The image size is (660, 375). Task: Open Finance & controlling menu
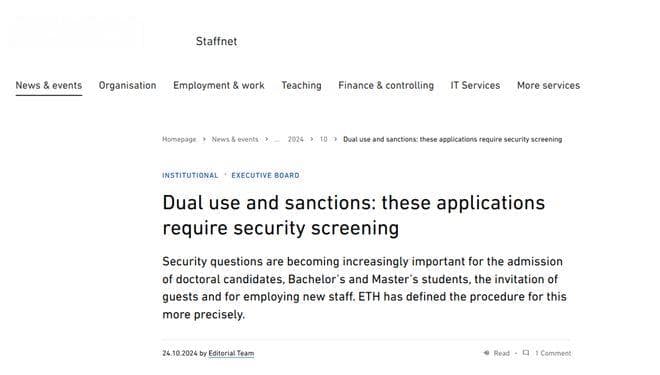point(386,85)
